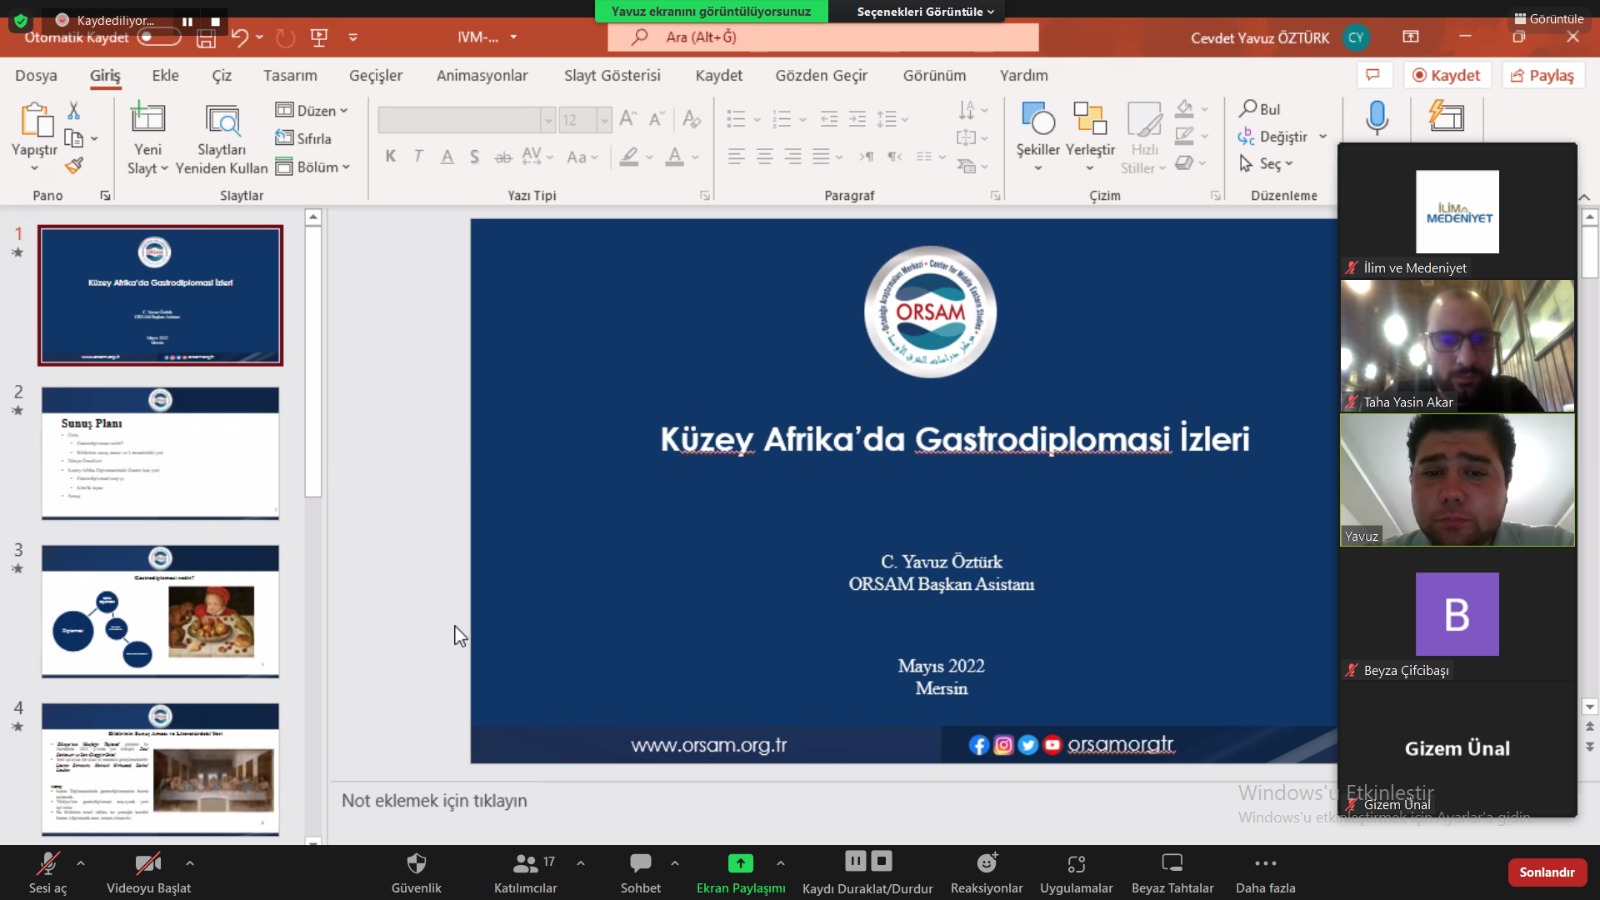Click the red Sonlandır end meeting button
The image size is (1600, 900).
point(1547,872)
